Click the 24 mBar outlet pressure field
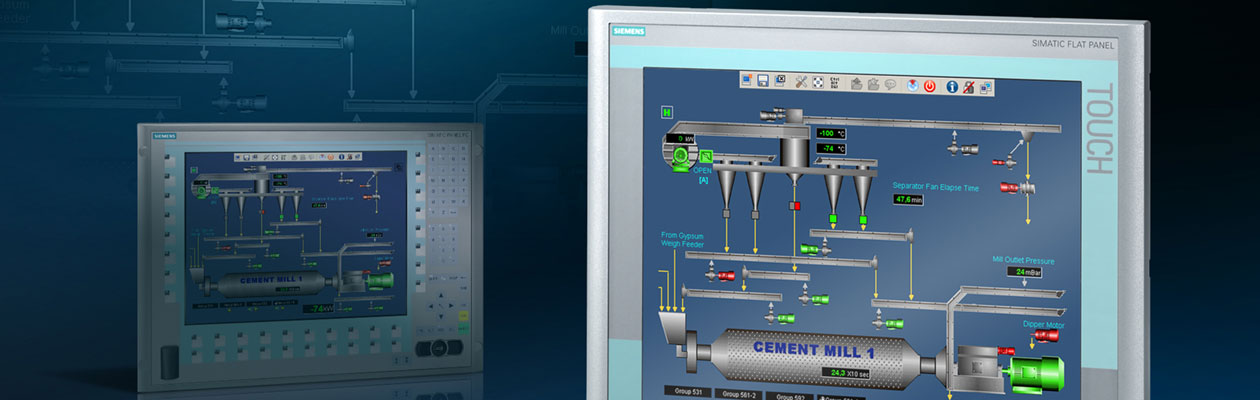Viewport: 1260px width, 400px height. point(1024,272)
